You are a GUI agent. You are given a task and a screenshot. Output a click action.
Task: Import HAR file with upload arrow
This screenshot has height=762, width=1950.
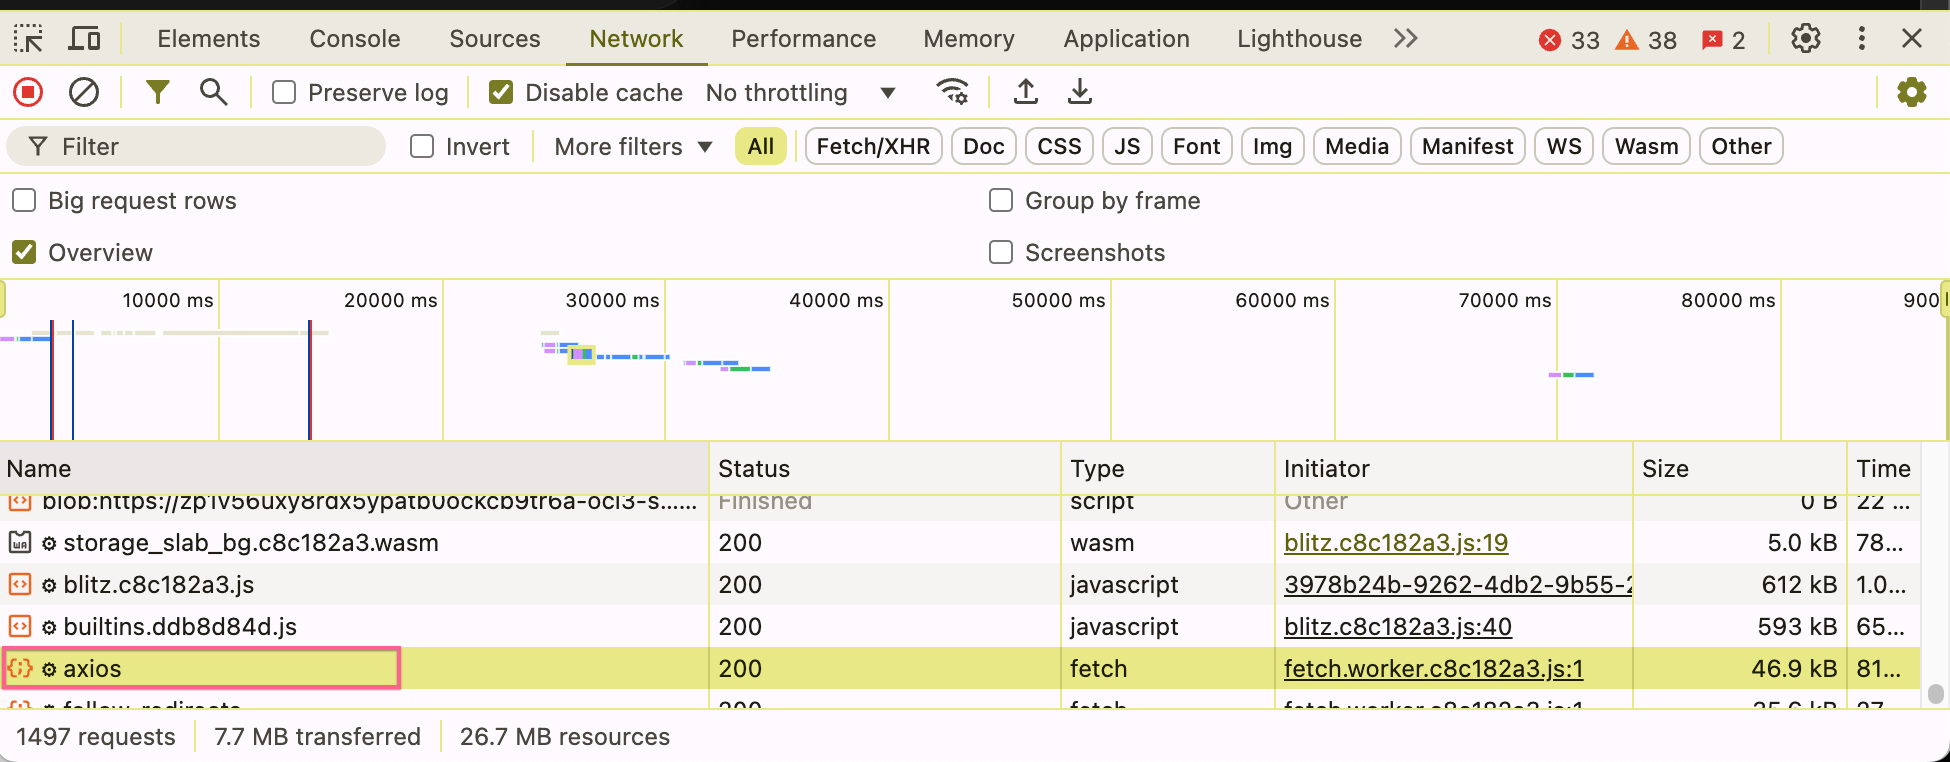(x=1025, y=93)
